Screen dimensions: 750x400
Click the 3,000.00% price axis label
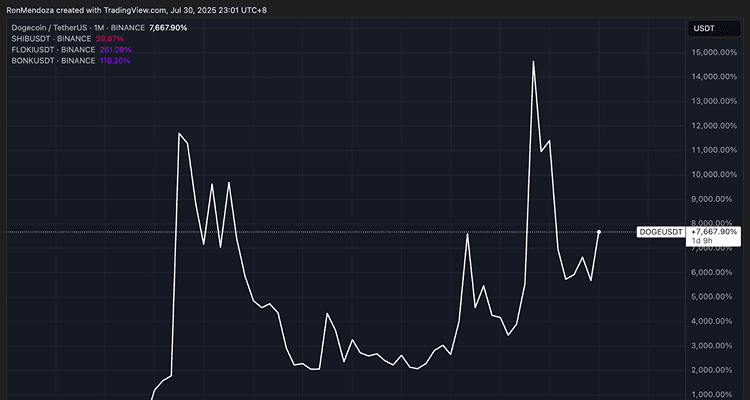click(712, 345)
